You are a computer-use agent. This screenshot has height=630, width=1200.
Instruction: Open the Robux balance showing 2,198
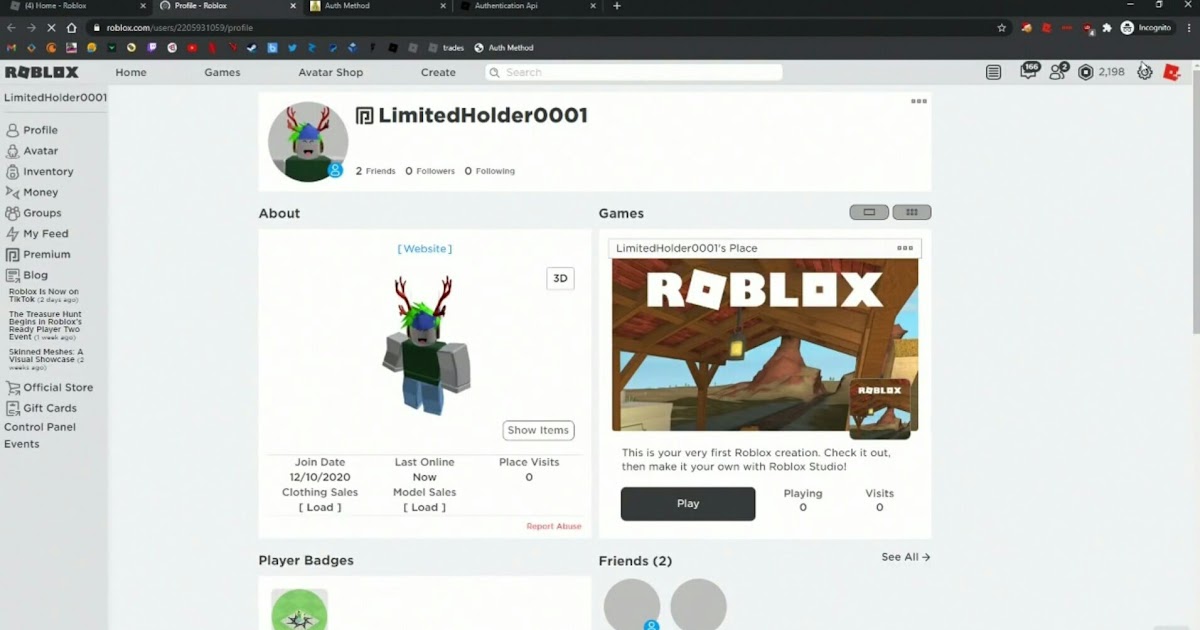pos(1102,72)
